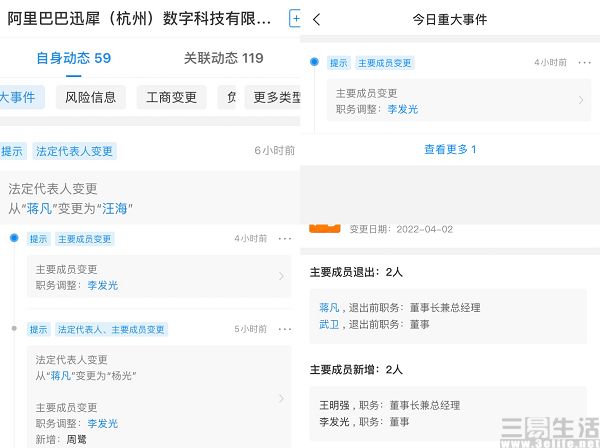This screenshot has height=448, width=600.
Task: Open the 更多类型 filter chip
Action: pos(272,97)
